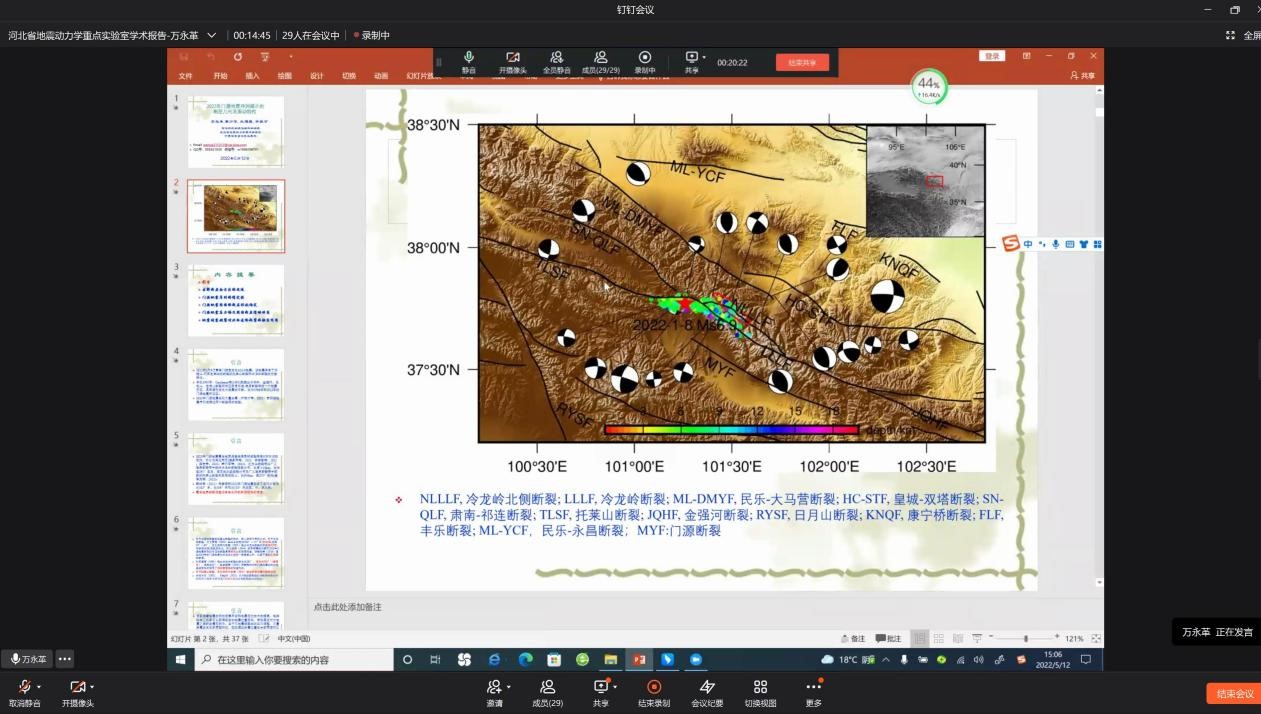Switch to the 设计 ribbon tab
The height and width of the screenshot is (714, 1261).
[316, 76]
